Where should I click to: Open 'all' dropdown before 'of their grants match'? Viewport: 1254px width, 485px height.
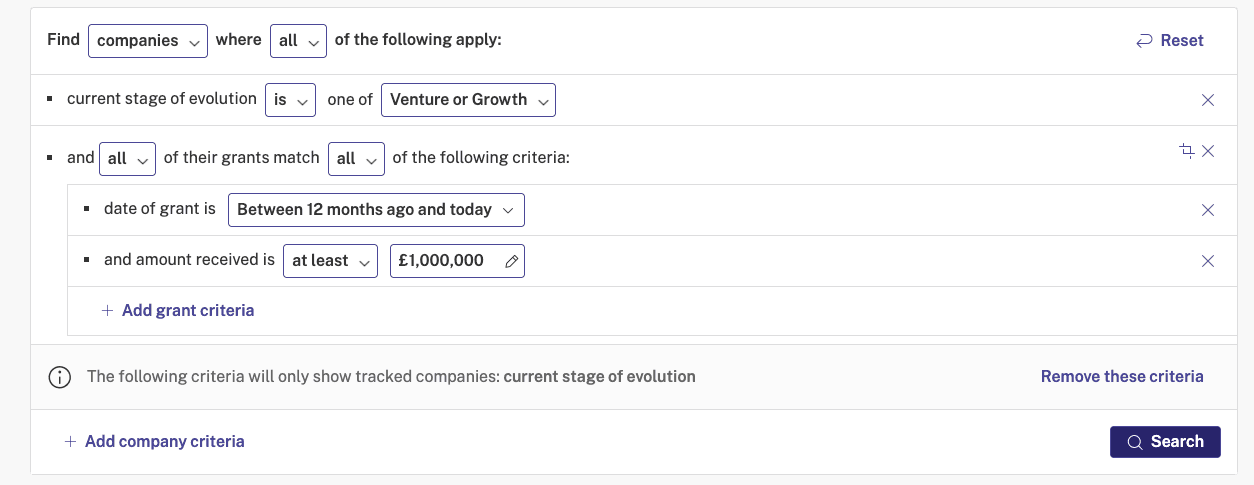tap(127, 158)
